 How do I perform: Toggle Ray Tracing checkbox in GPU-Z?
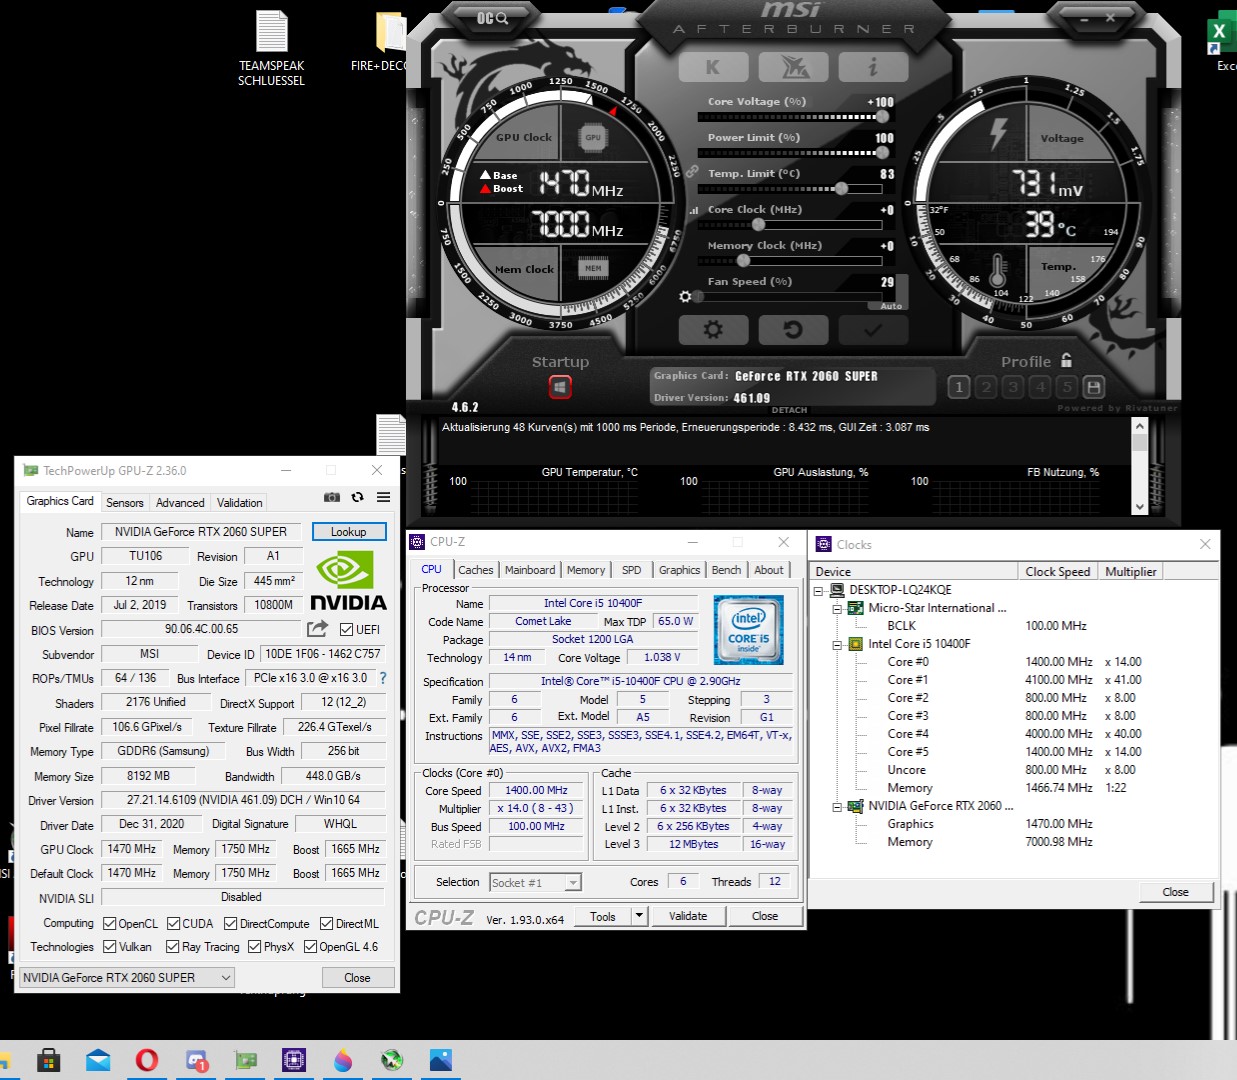click(x=173, y=947)
